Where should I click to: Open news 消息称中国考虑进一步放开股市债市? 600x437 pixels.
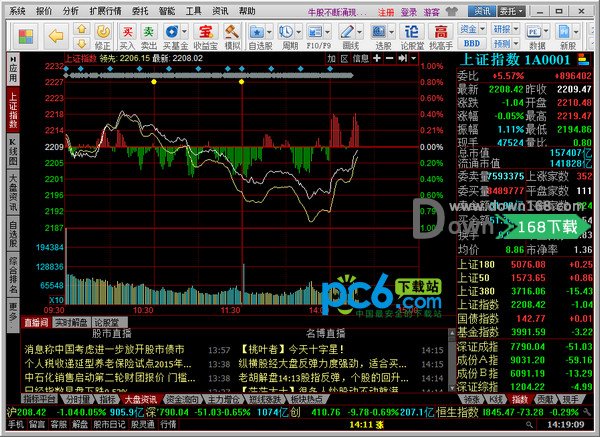(104, 349)
